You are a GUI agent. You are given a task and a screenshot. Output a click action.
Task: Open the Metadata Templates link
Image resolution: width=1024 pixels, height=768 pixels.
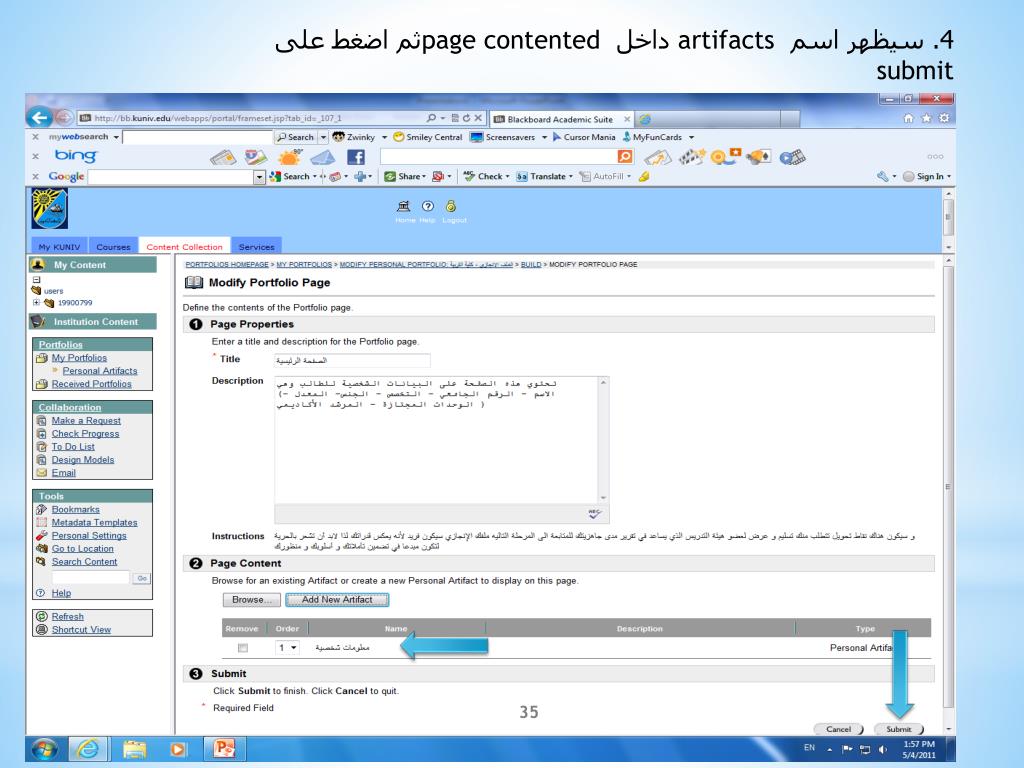tap(95, 522)
